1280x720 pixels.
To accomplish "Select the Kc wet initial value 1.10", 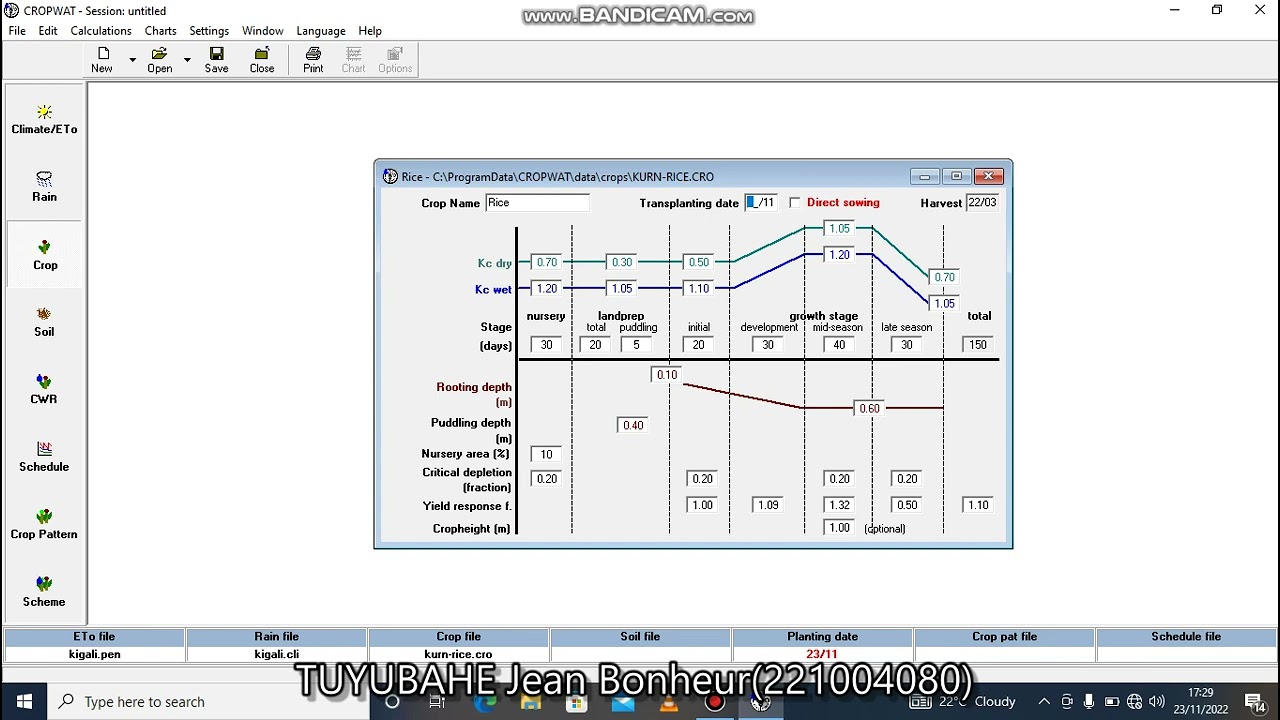I will (698, 289).
